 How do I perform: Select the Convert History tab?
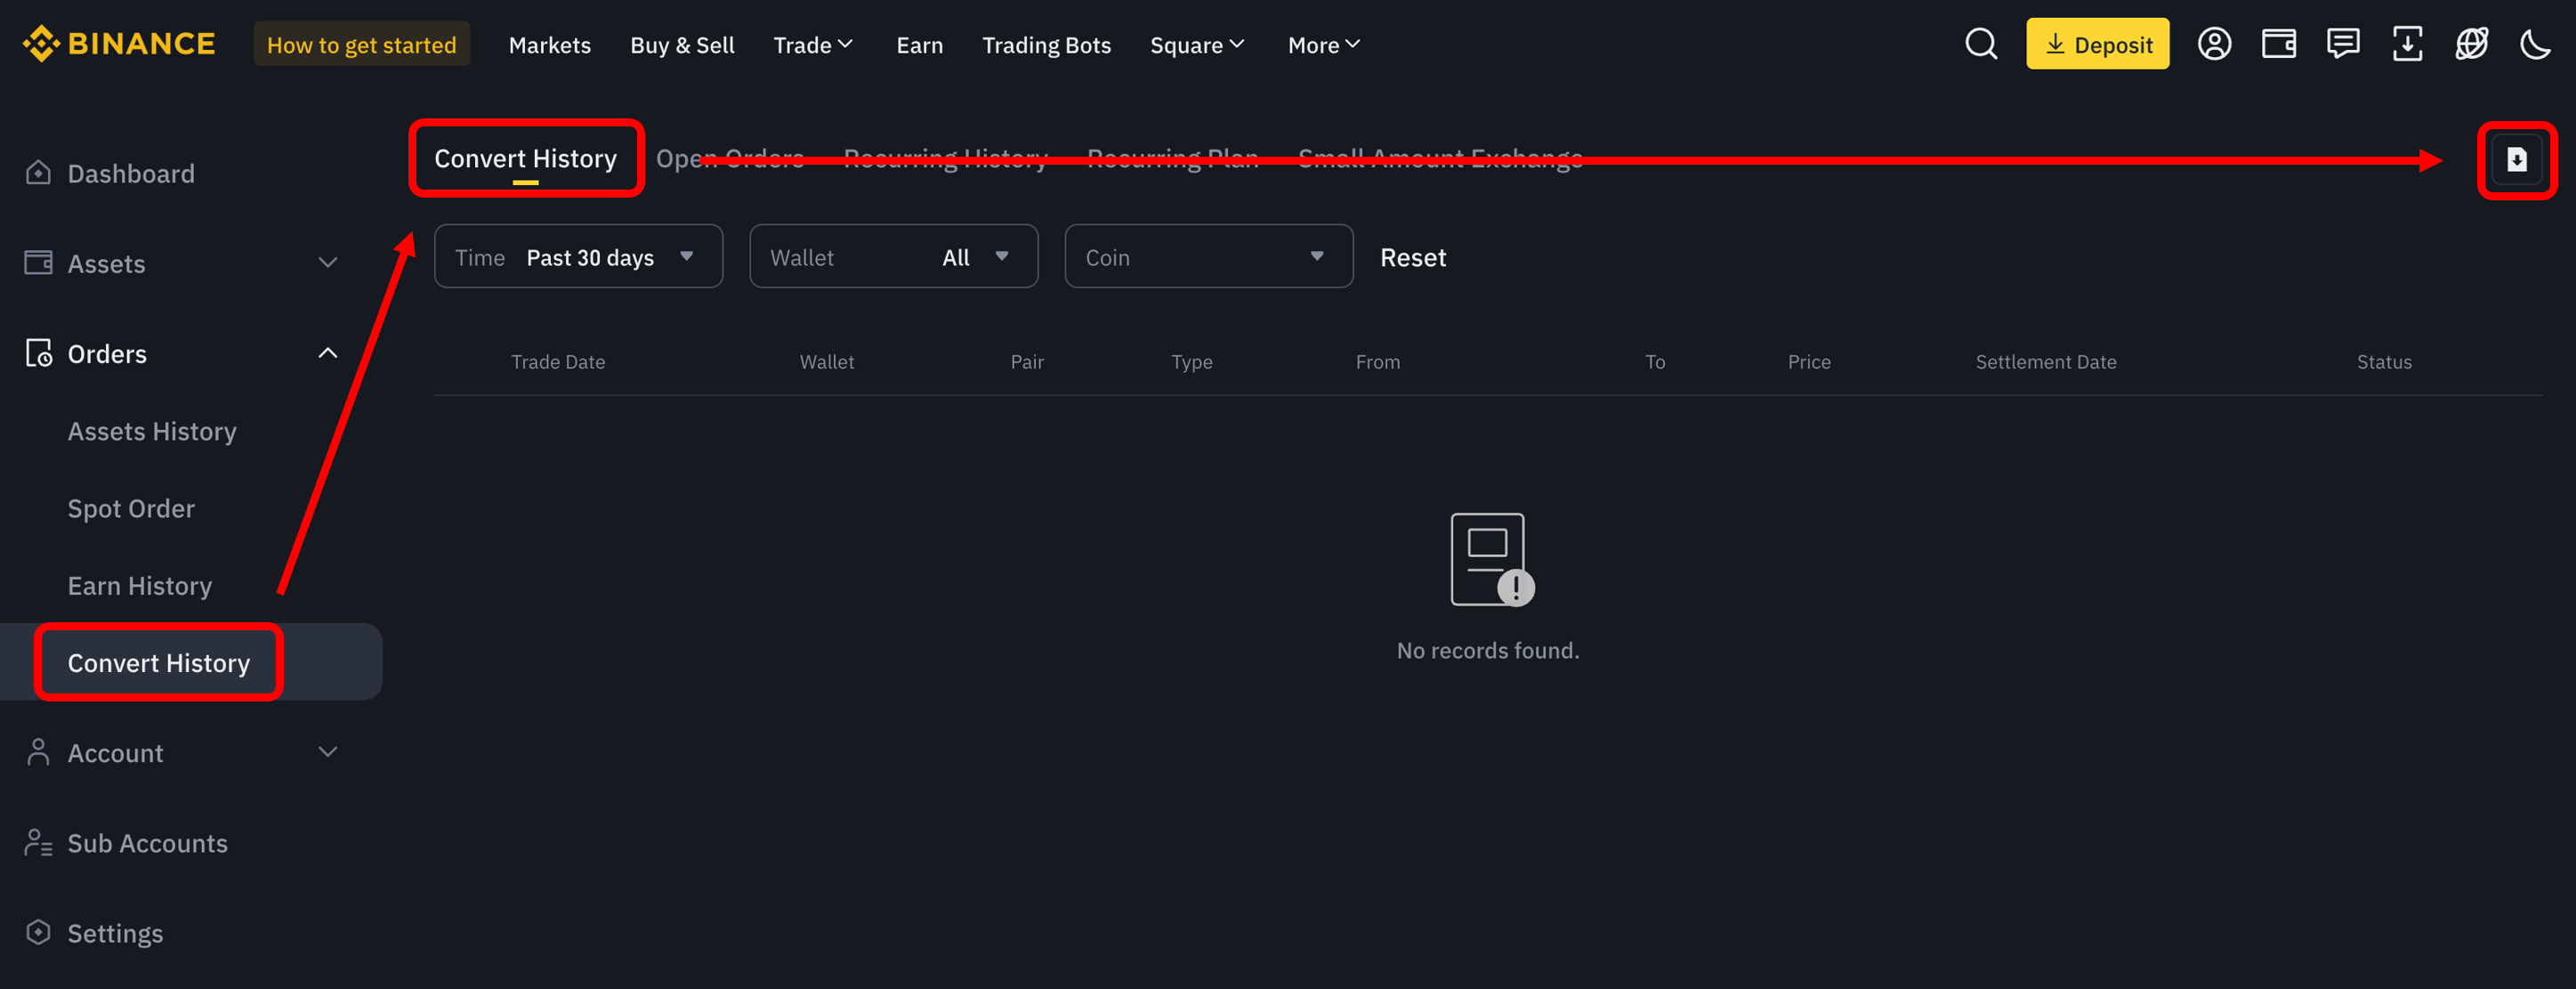(525, 158)
